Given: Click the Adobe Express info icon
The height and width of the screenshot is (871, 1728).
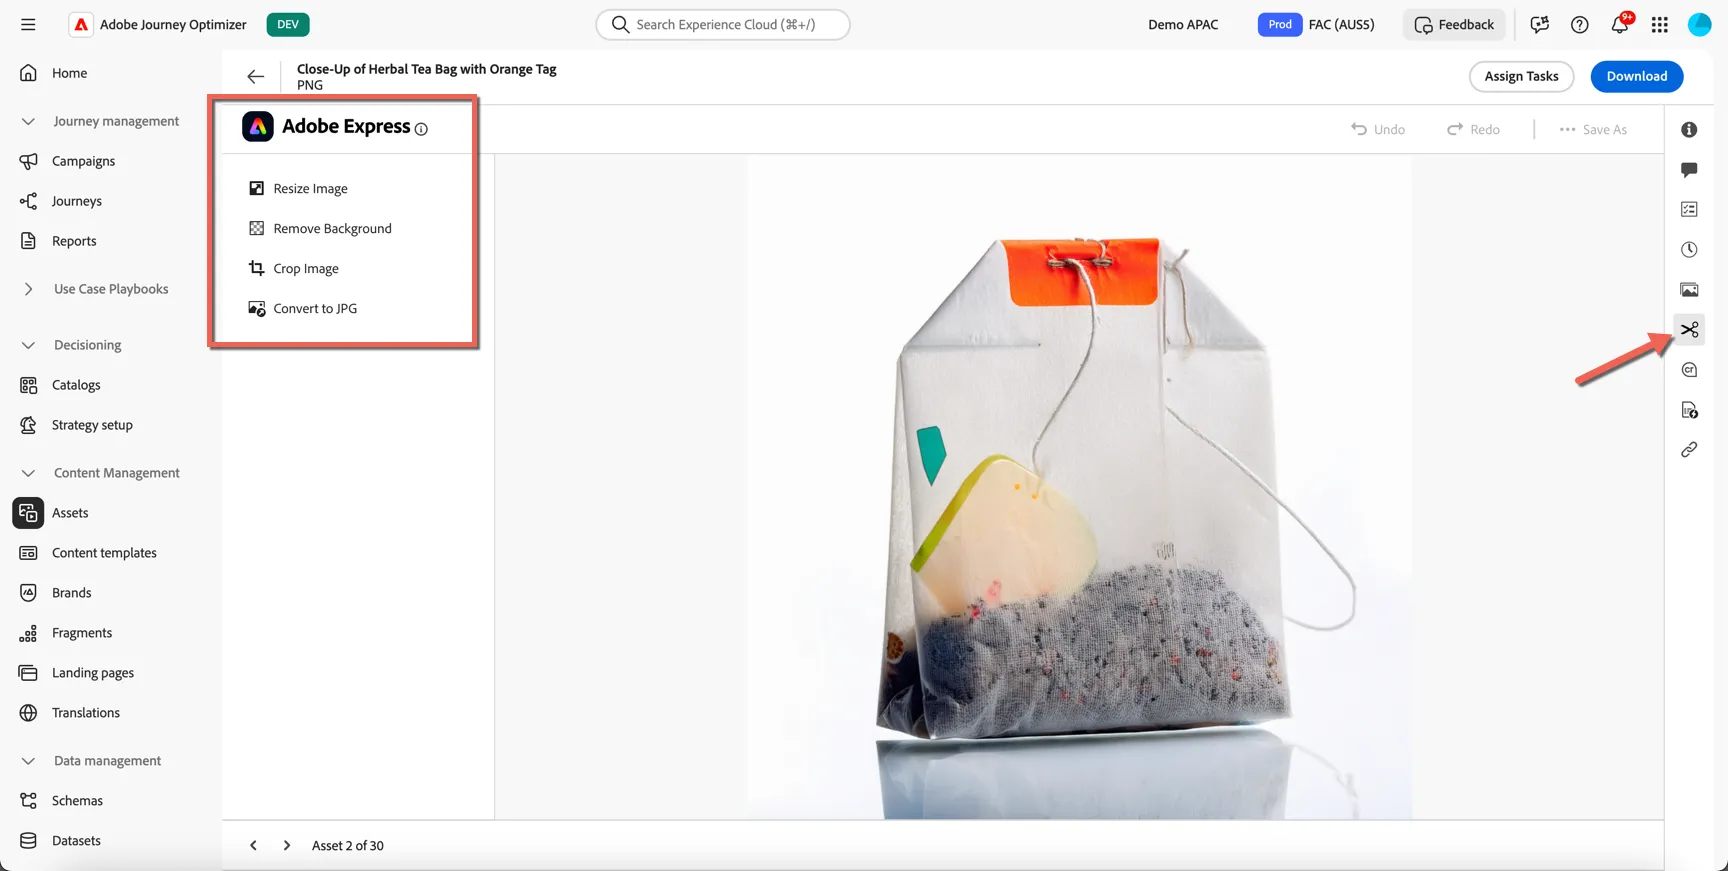Looking at the screenshot, I should [421, 129].
